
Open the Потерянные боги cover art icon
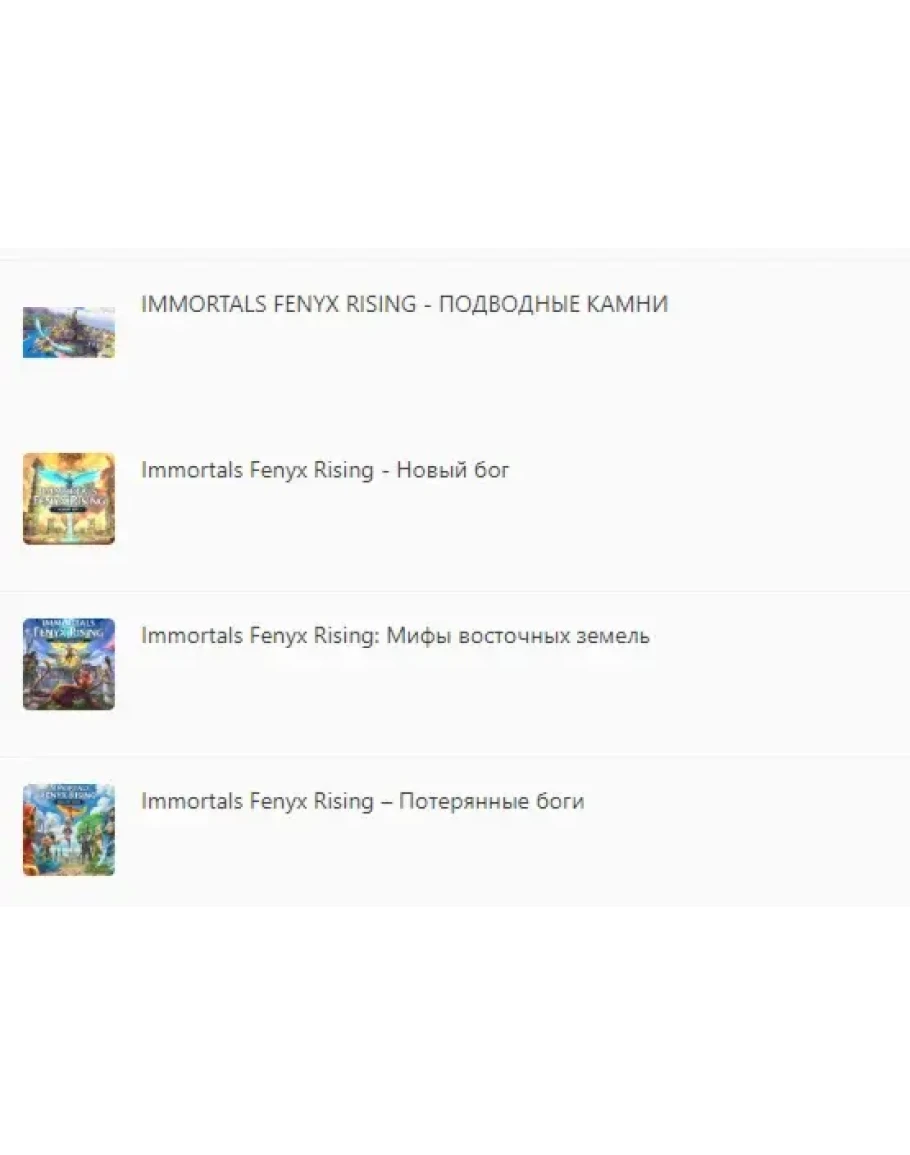click(69, 830)
